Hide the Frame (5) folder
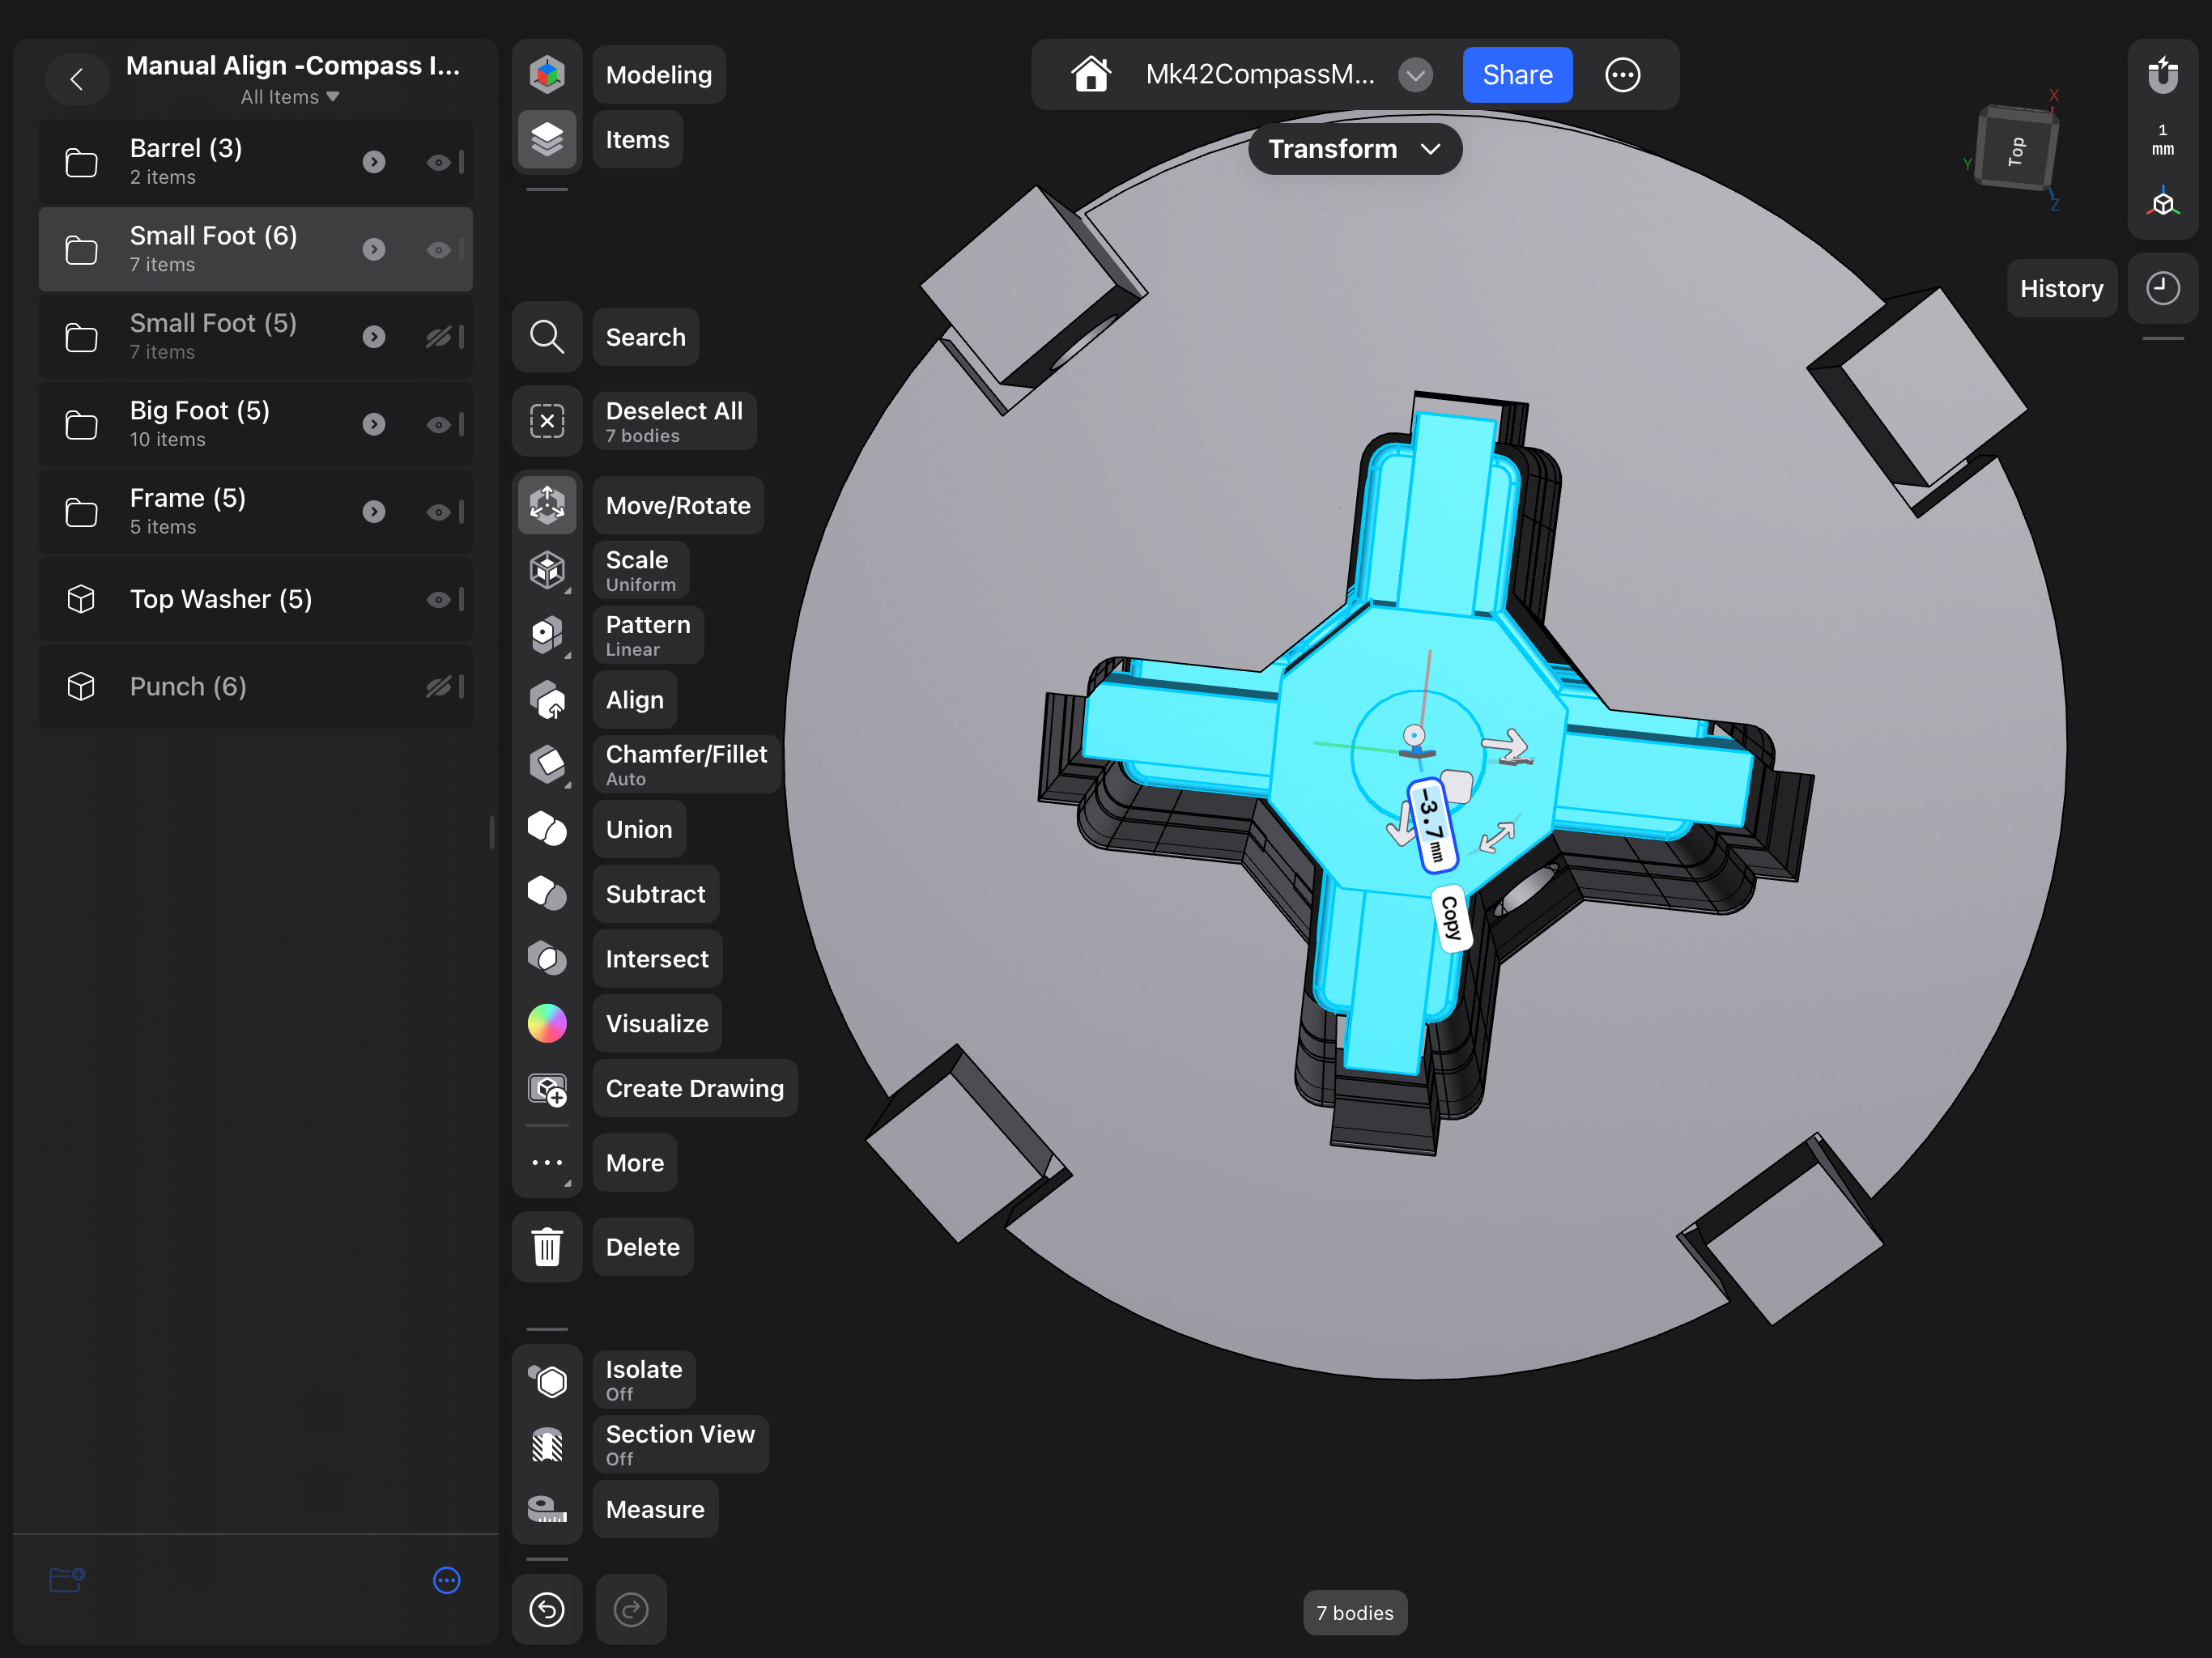2212x1658 pixels. (x=438, y=512)
